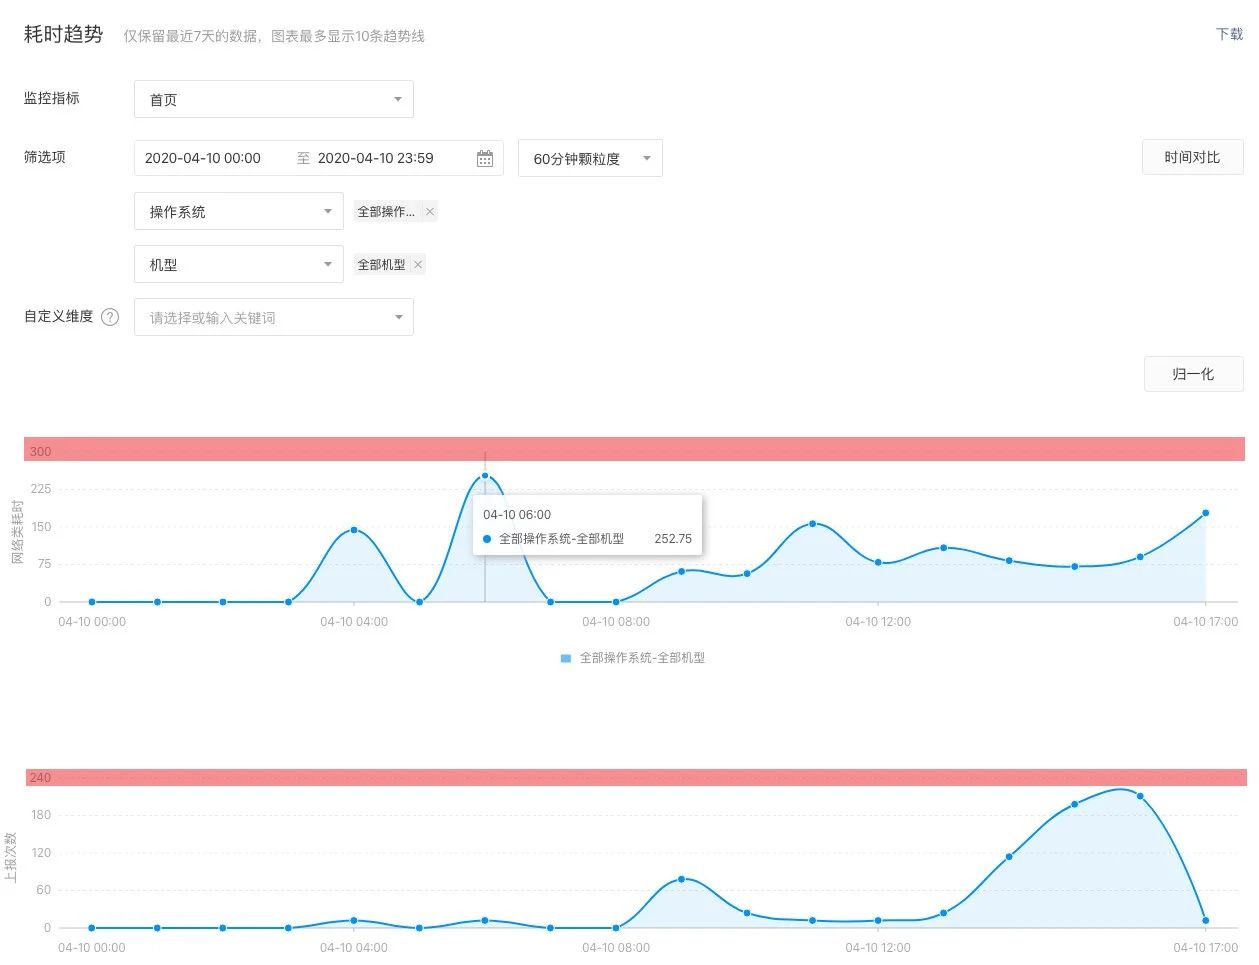Click the last data point of the 网络类耗时 chart
This screenshot has width=1259, height=965.
pos(1205,513)
